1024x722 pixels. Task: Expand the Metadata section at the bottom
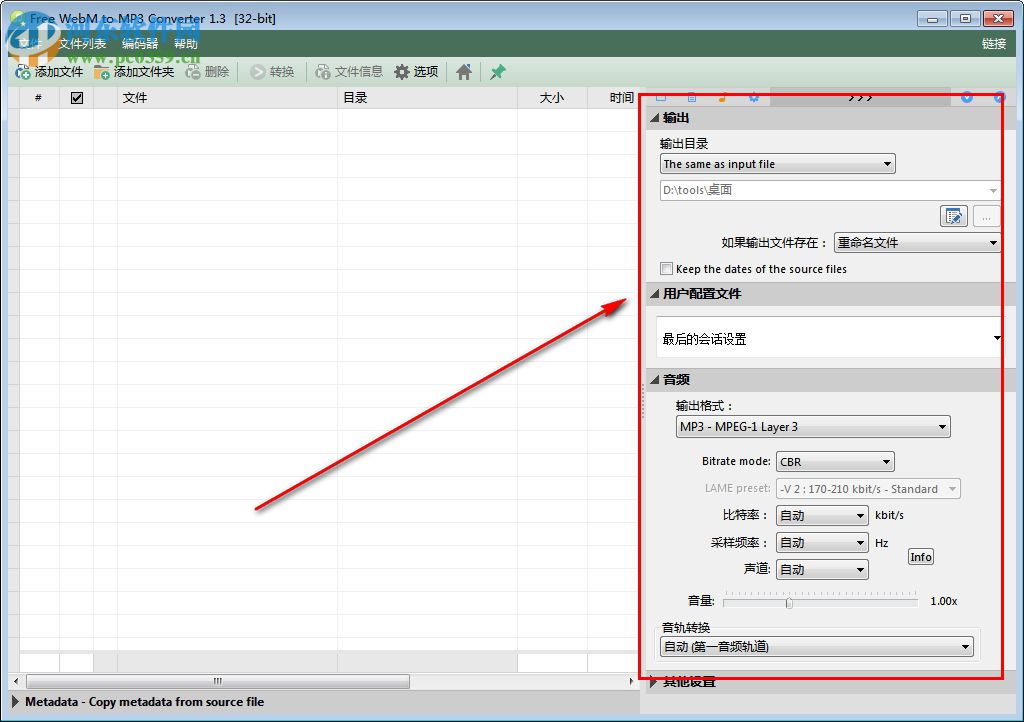[x=17, y=702]
